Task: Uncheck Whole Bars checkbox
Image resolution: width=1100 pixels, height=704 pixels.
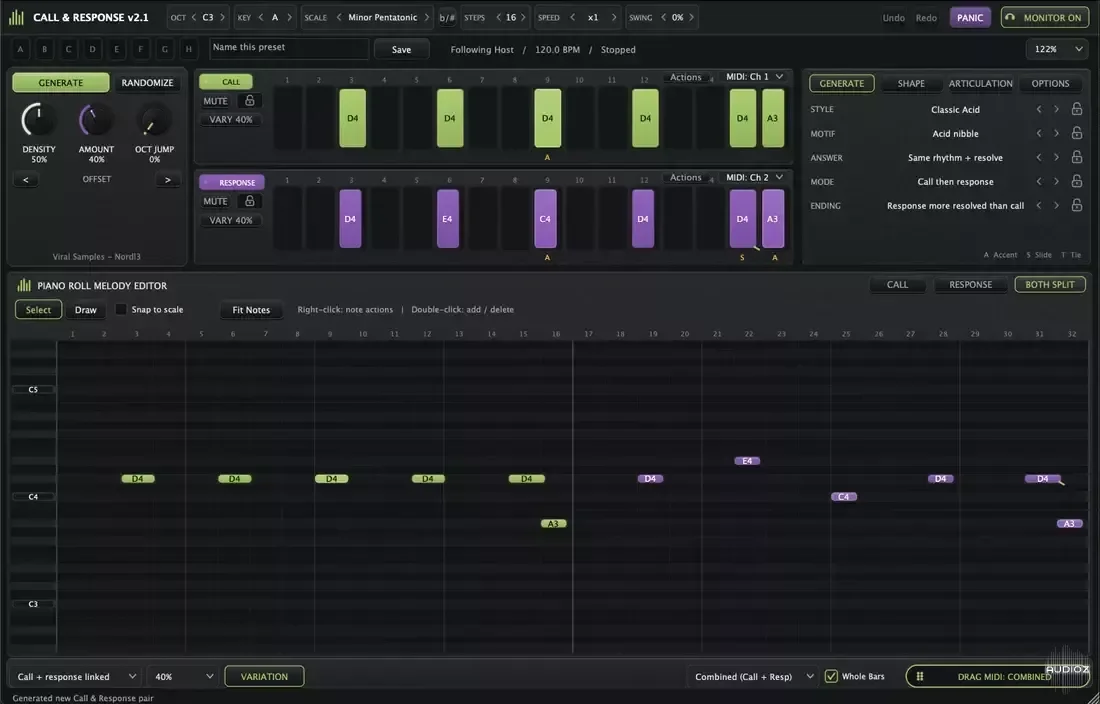Action: click(831, 677)
